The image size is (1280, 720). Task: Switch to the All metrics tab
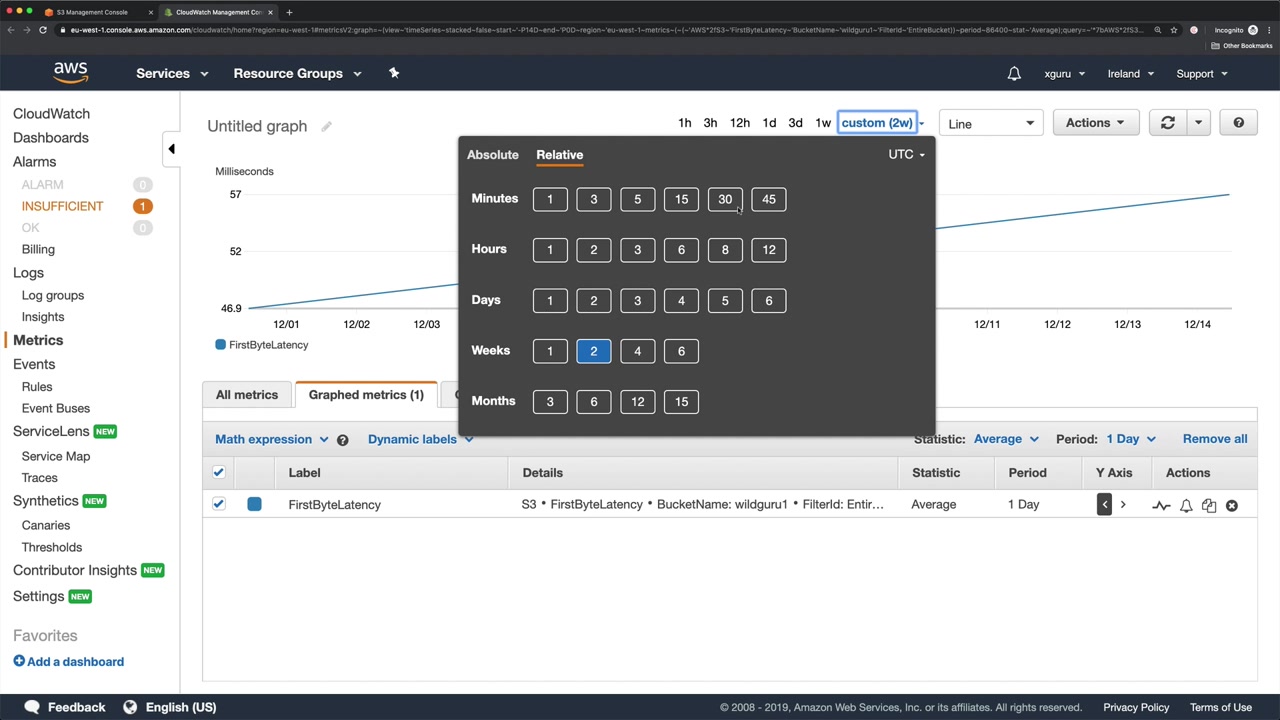pyautogui.click(x=247, y=395)
